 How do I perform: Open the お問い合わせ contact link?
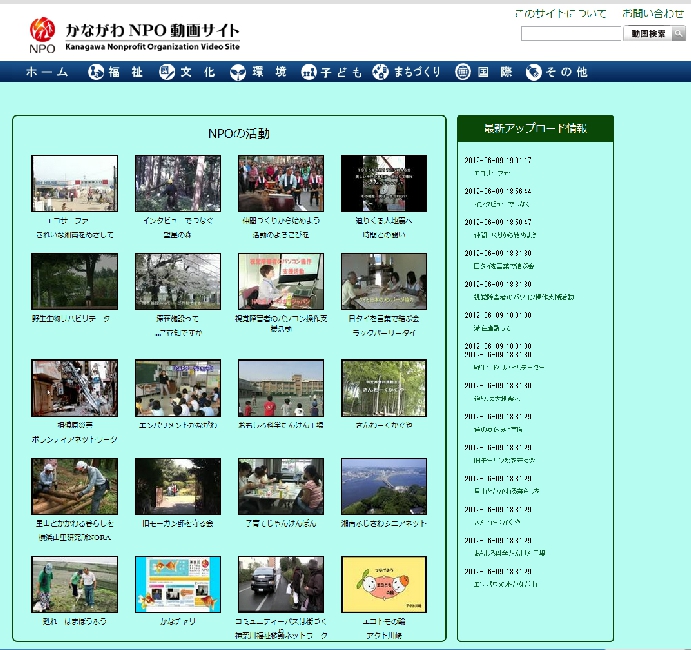[x=653, y=14]
